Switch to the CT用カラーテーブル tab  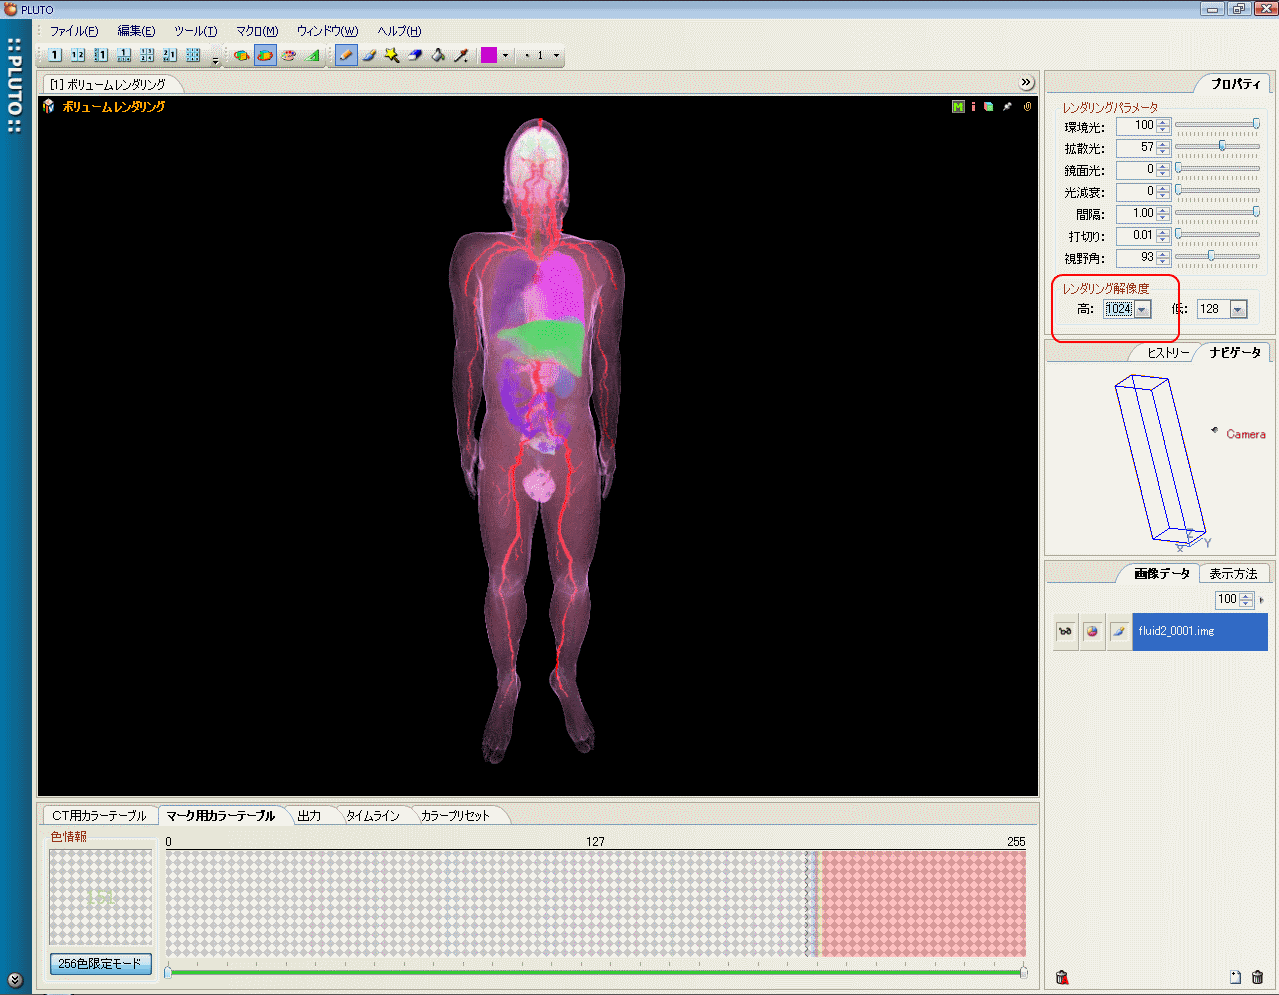pos(99,816)
